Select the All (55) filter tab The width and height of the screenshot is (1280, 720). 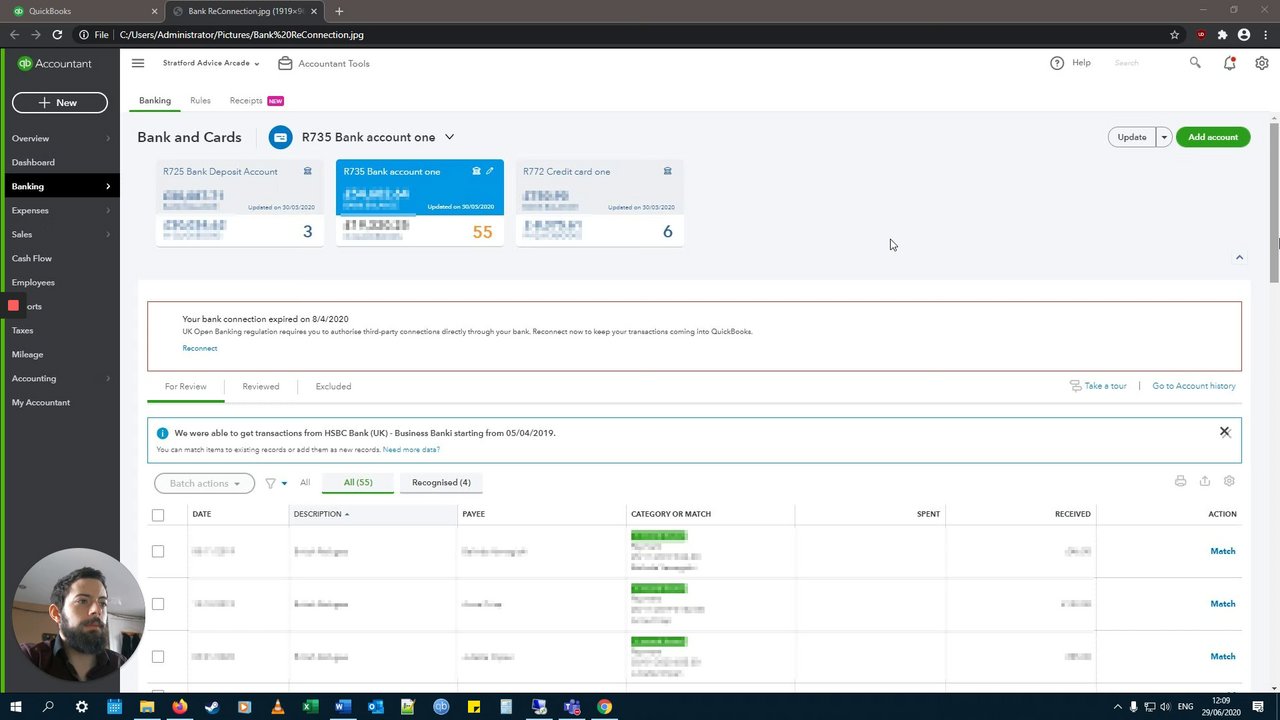pyautogui.click(x=358, y=482)
